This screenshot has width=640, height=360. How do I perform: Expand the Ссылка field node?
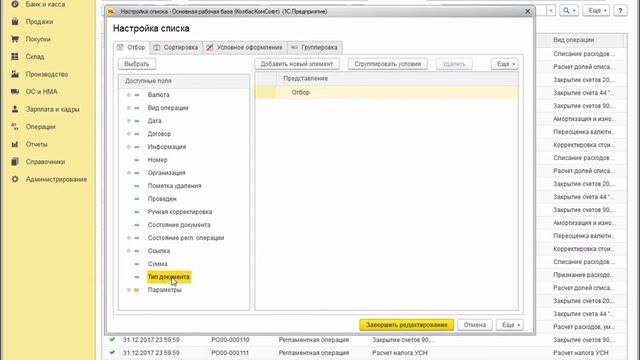[129, 251]
